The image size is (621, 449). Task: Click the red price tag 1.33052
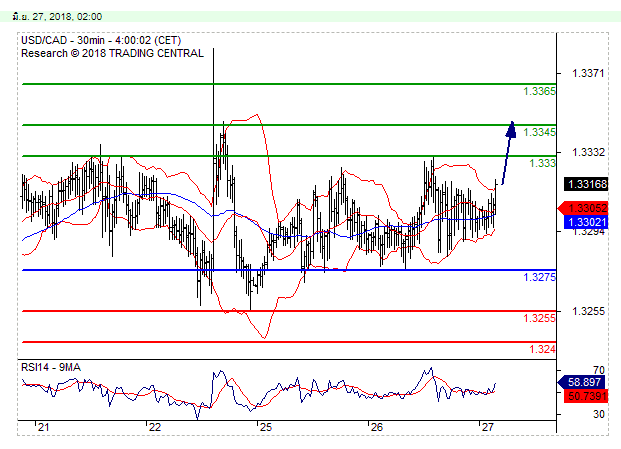583,208
